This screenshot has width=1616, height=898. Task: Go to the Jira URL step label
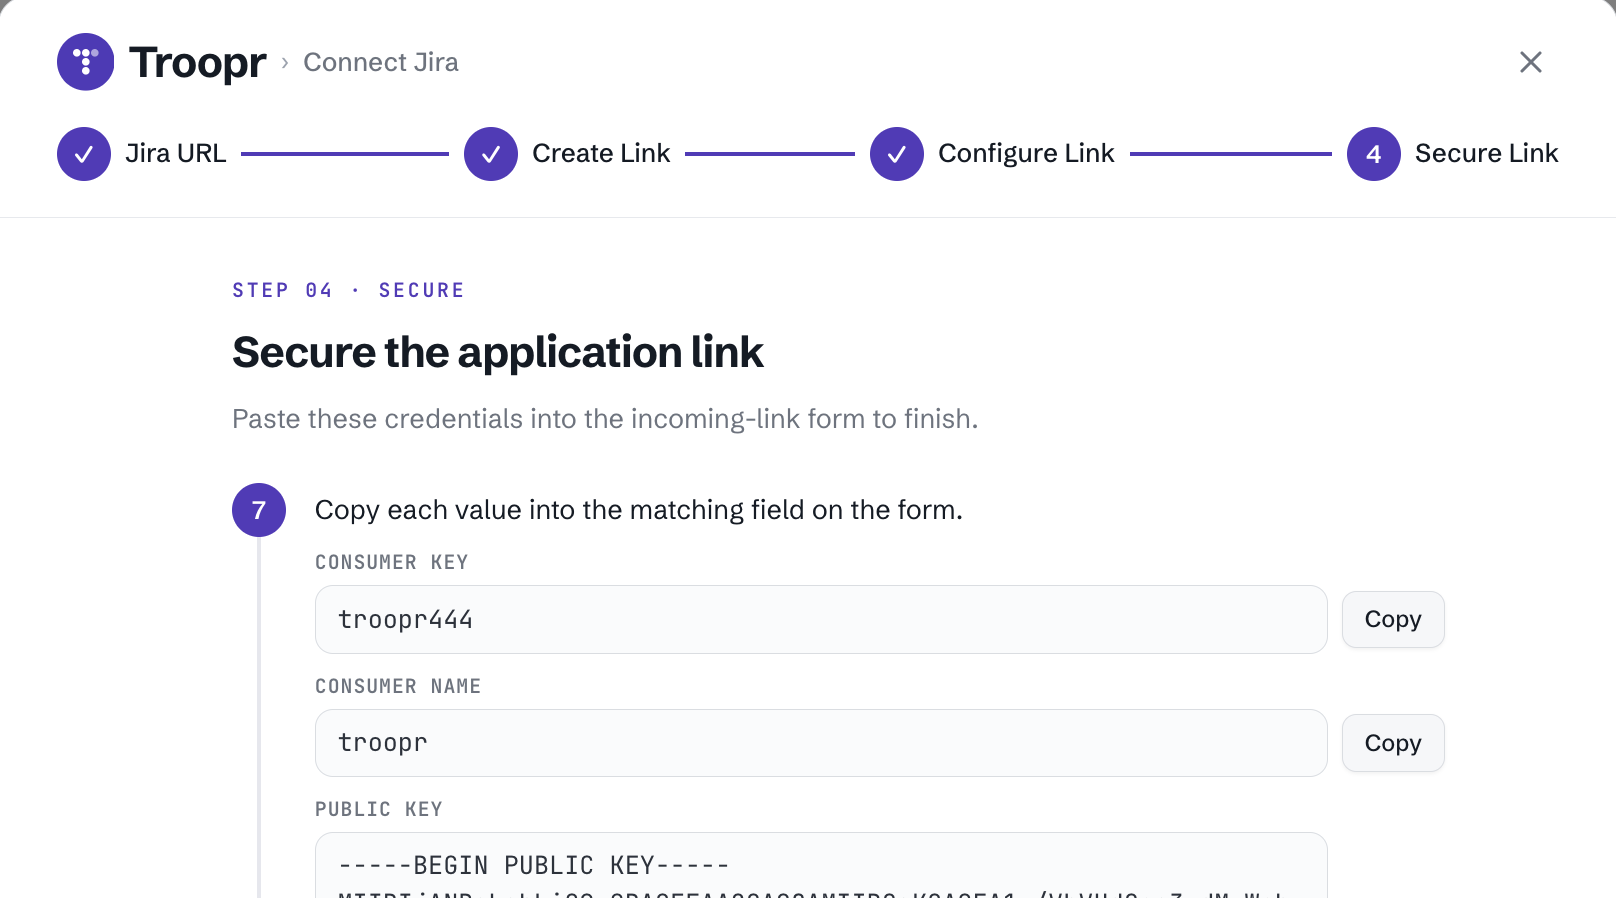tap(176, 153)
